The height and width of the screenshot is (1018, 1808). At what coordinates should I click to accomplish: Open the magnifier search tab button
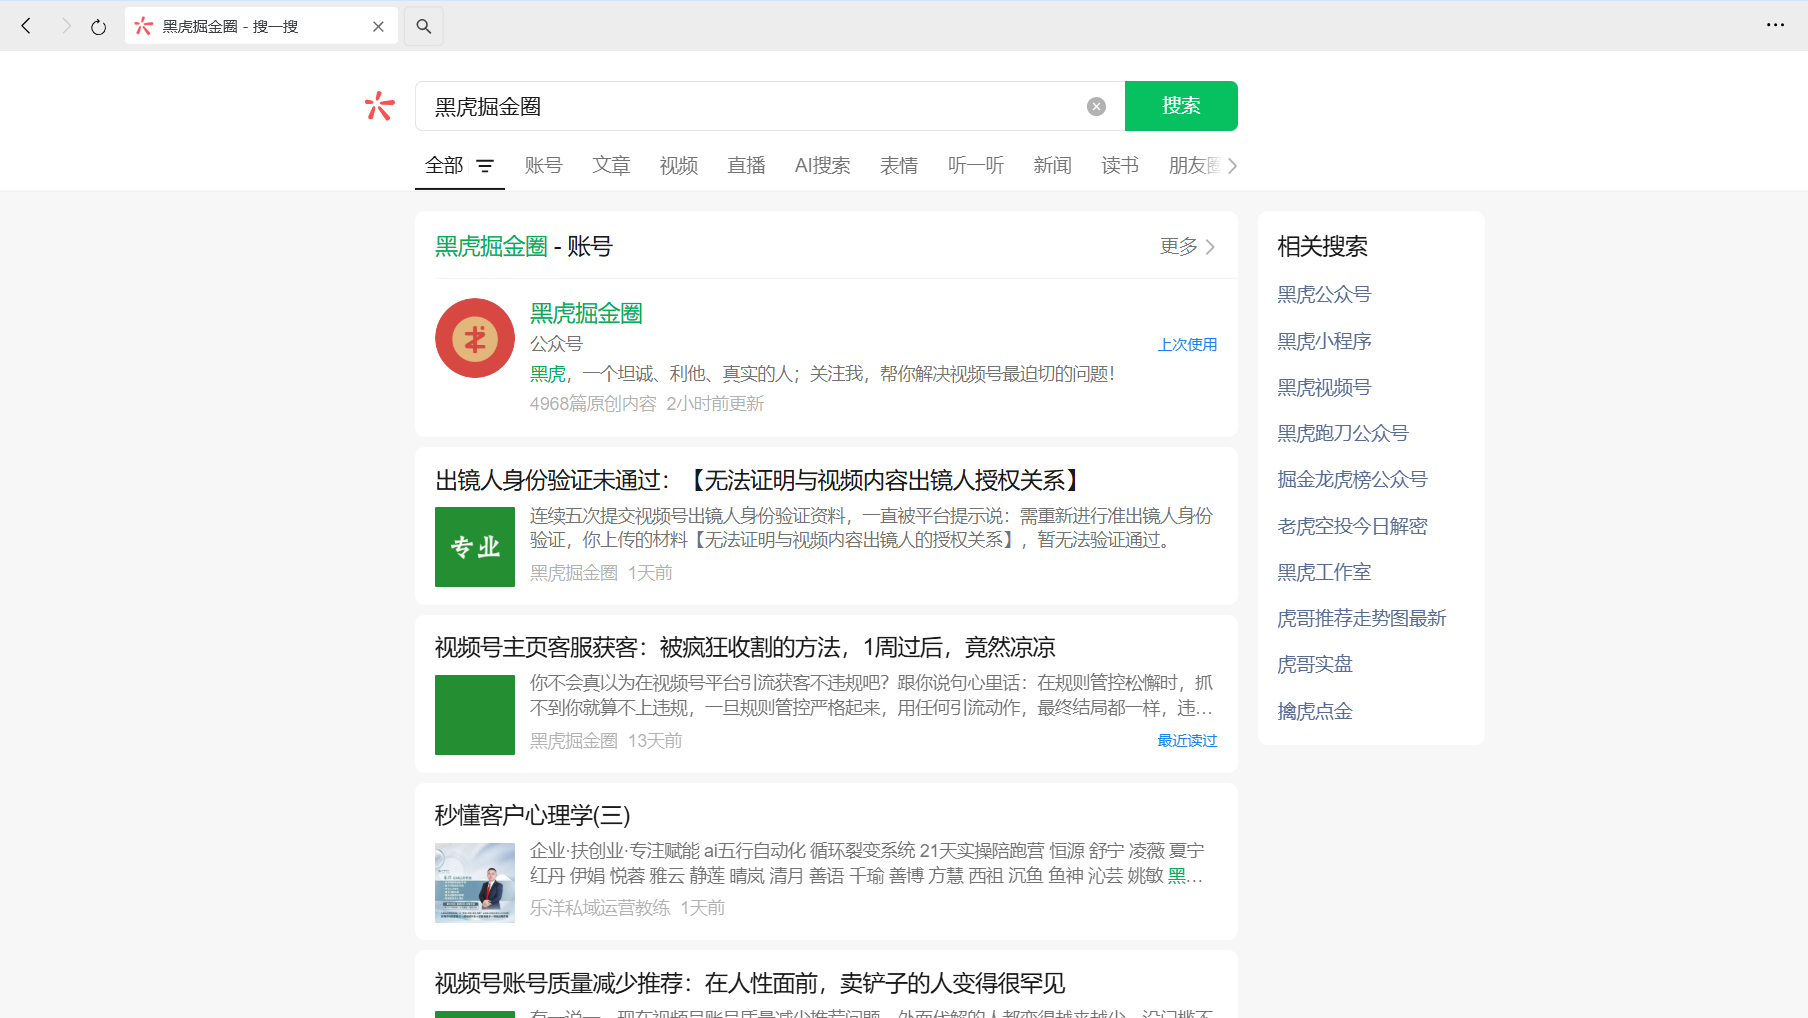pos(424,26)
